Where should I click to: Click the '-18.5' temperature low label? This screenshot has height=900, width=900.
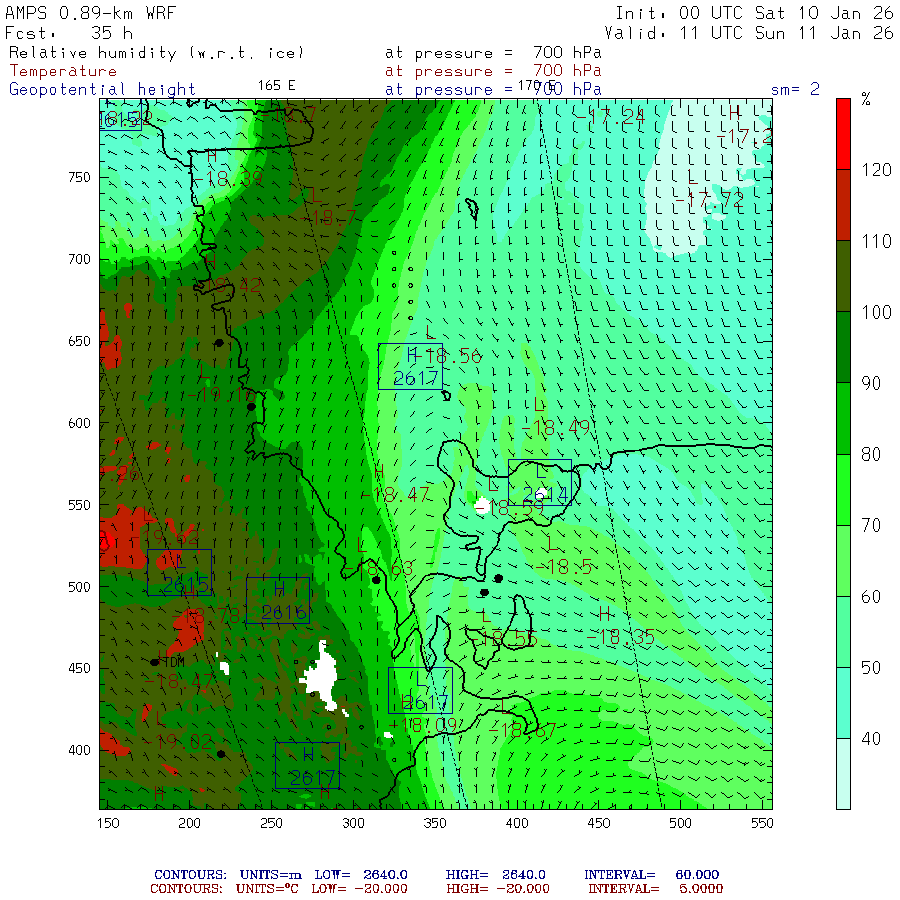pyautogui.click(x=564, y=568)
